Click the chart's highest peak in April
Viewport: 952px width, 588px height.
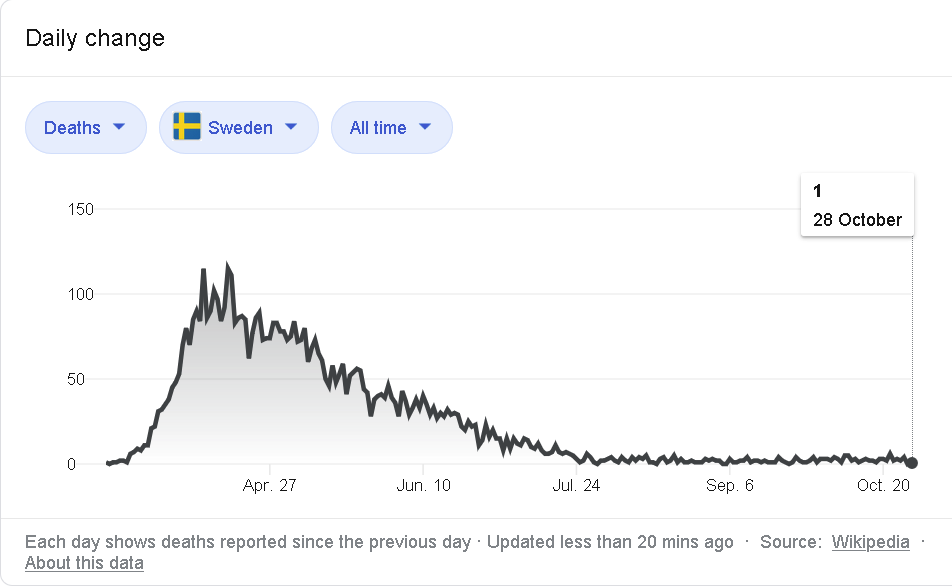point(228,265)
